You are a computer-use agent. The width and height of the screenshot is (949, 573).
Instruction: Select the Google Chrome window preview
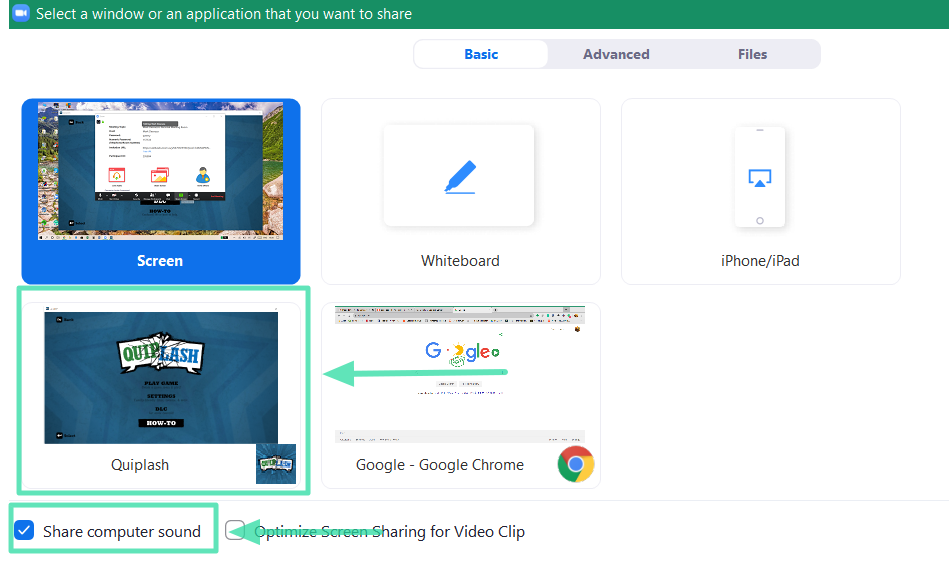pos(460,375)
